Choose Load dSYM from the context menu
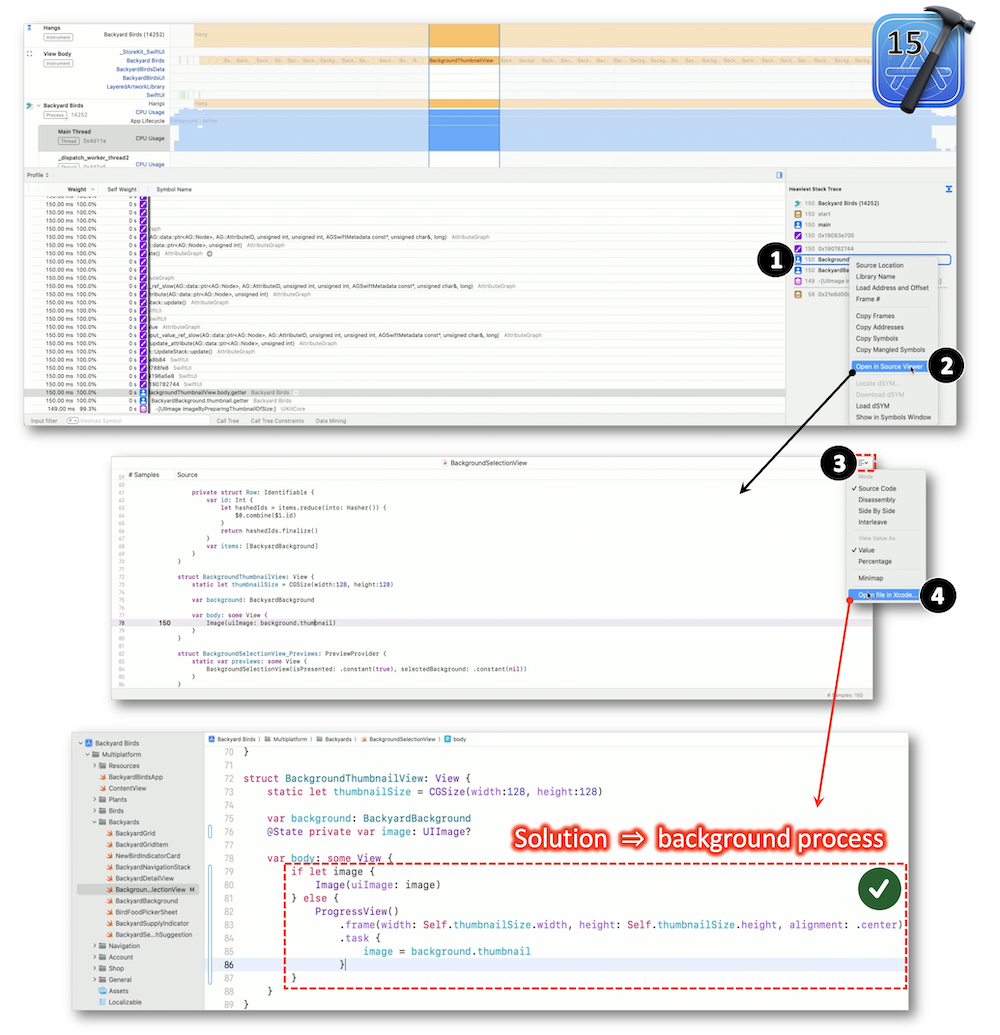 click(872, 405)
